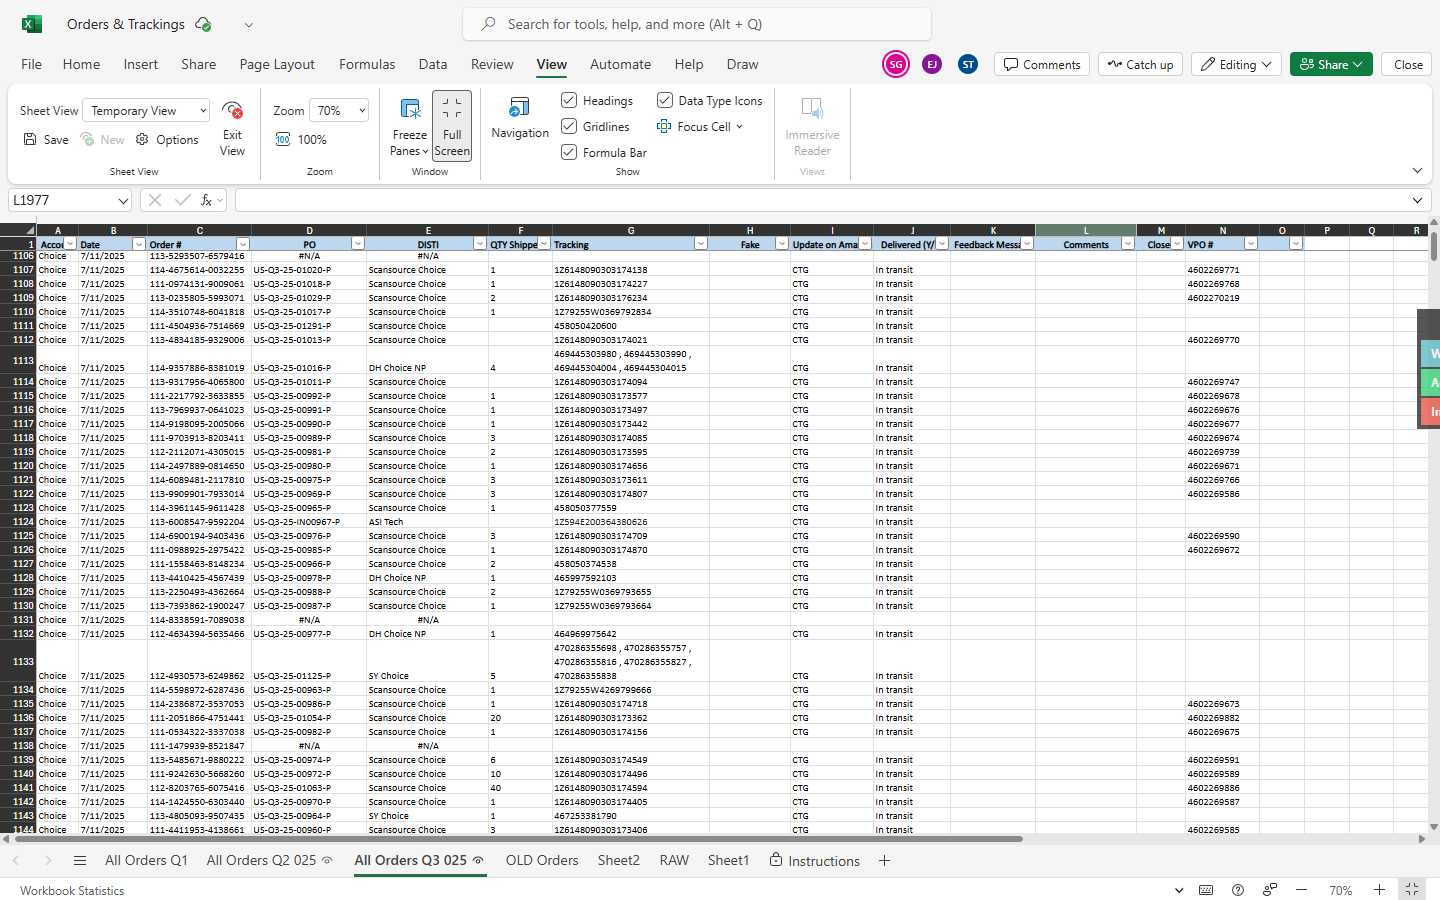Click the insert function fx icon
This screenshot has width=1440, height=900.
point(207,200)
